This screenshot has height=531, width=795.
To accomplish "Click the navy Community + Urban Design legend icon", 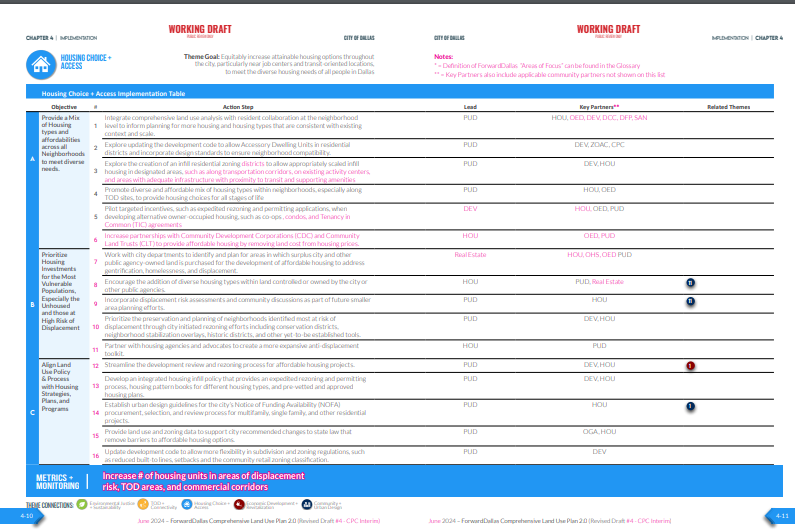I will pyautogui.click(x=307, y=505).
